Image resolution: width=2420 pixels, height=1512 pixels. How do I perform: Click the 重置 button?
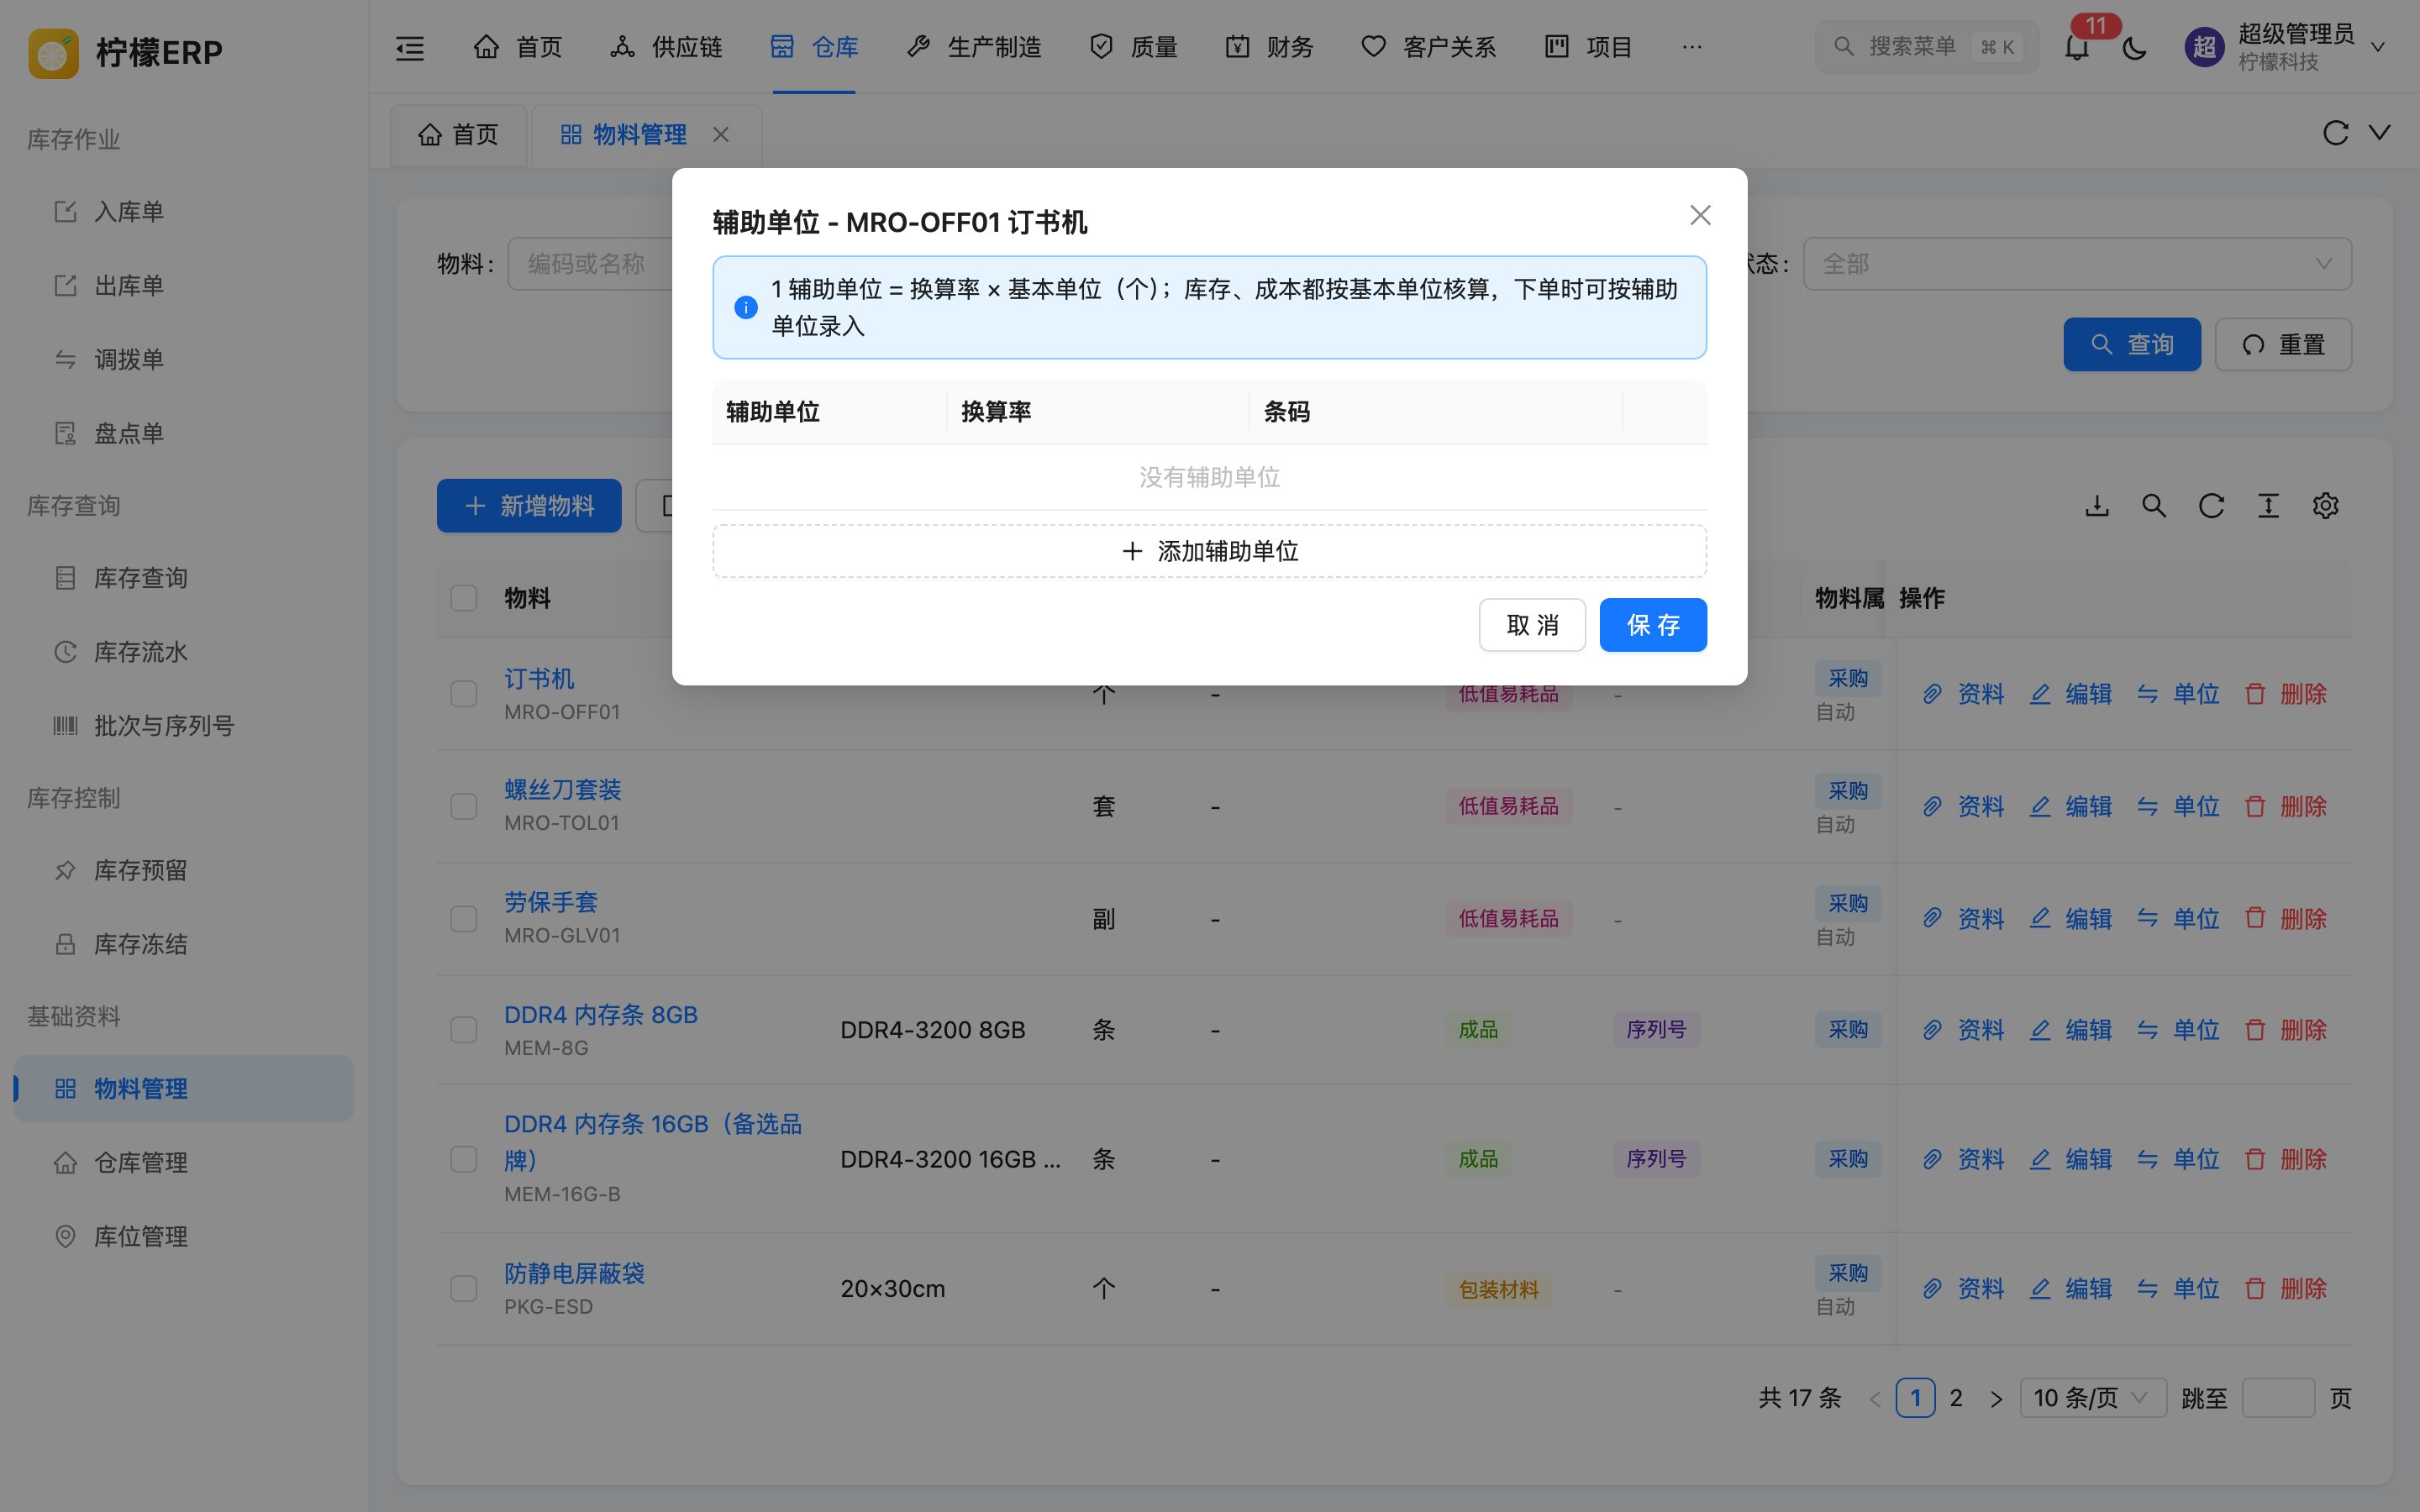(x=2283, y=345)
